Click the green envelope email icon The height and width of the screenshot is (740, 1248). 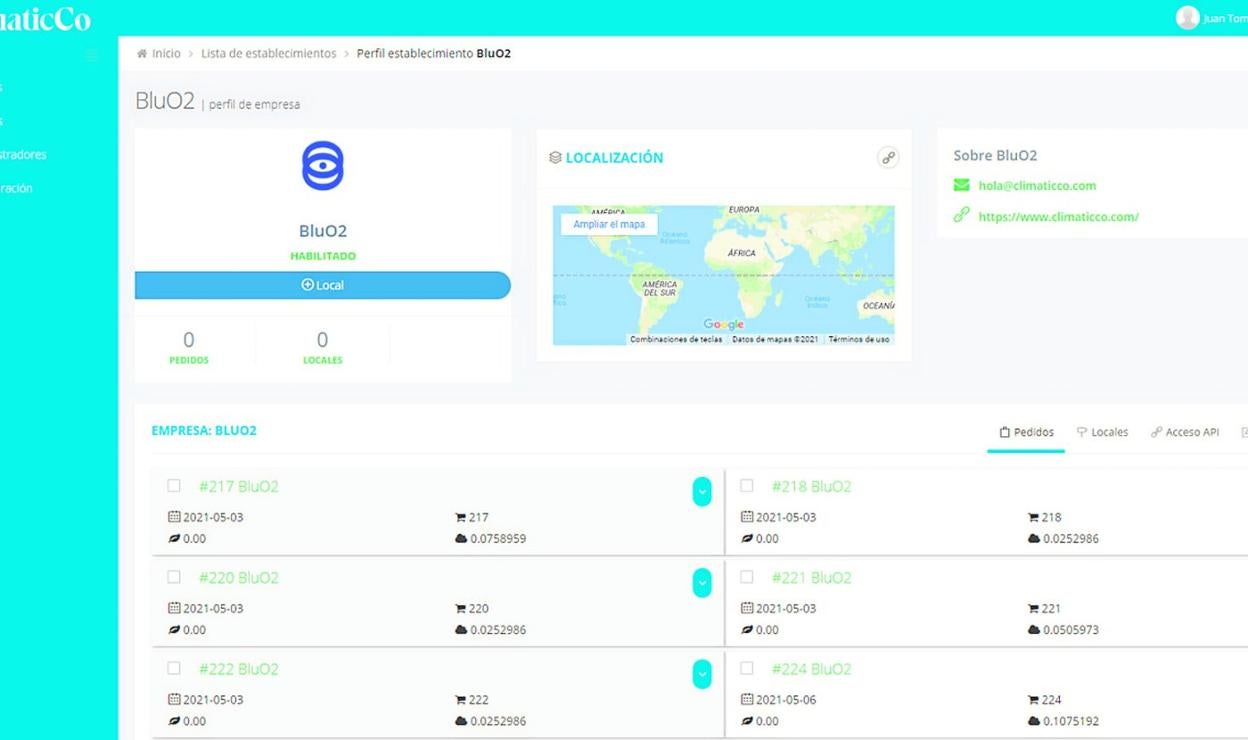coord(961,185)
